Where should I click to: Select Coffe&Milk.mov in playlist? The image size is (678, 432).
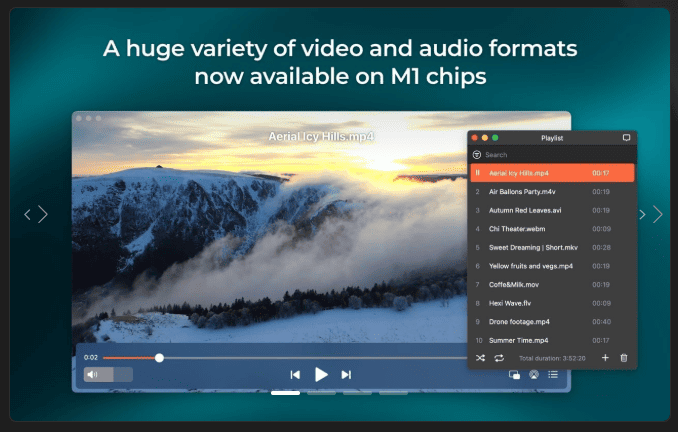click(552, 285)
